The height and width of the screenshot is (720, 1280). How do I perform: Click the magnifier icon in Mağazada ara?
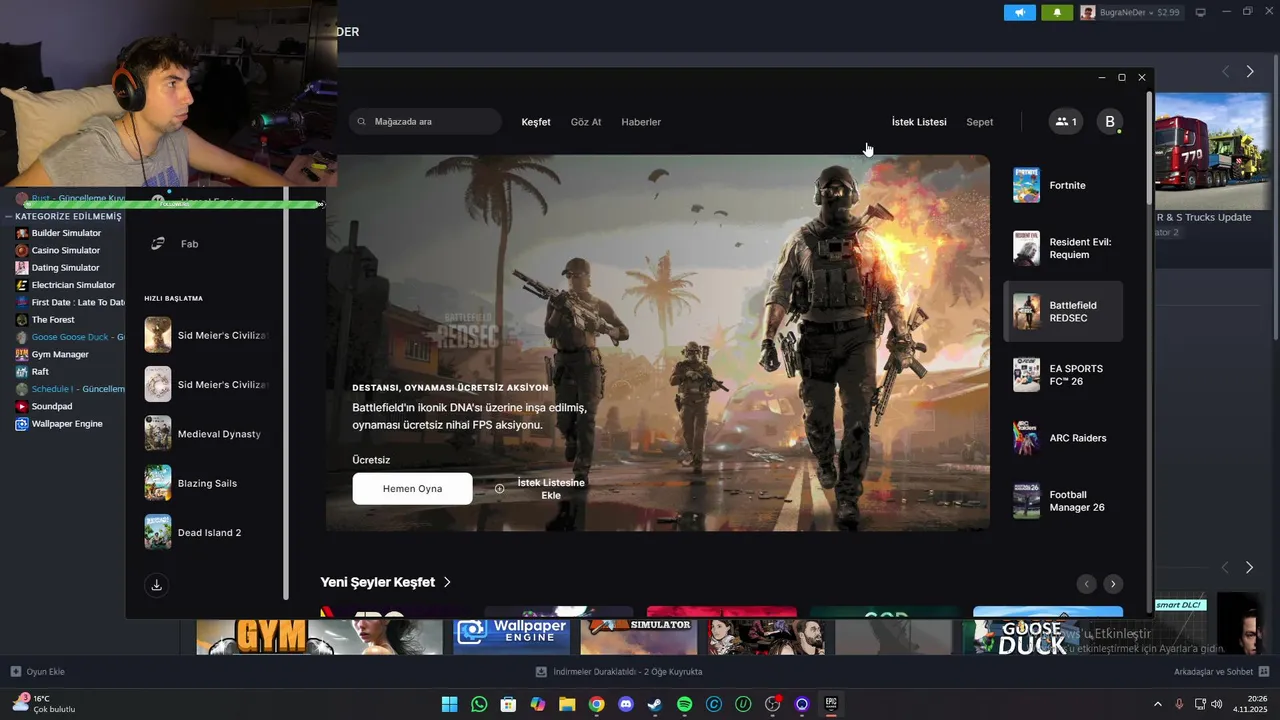click(x=363, y=122)
